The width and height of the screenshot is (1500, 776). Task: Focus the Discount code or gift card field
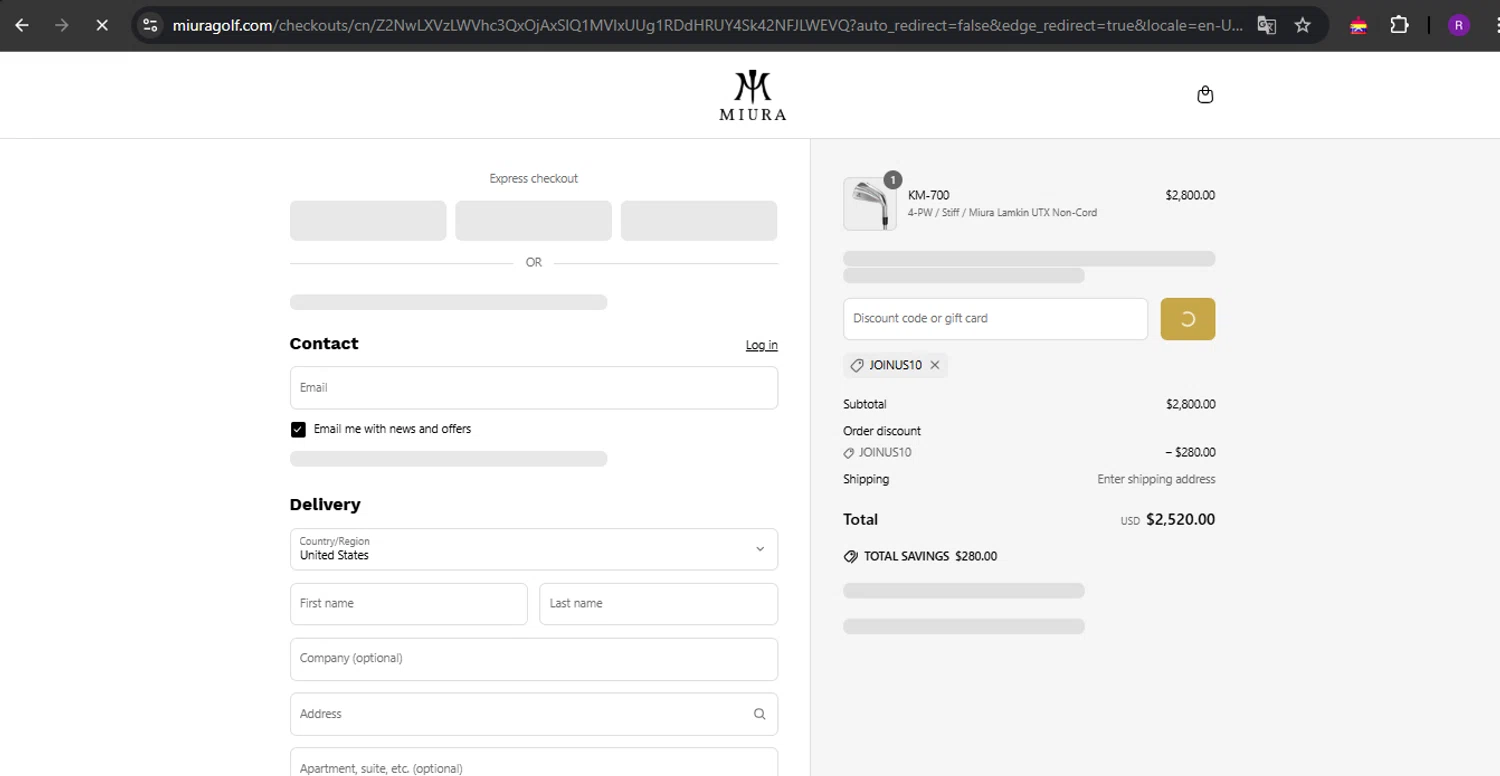coord(995,319)
